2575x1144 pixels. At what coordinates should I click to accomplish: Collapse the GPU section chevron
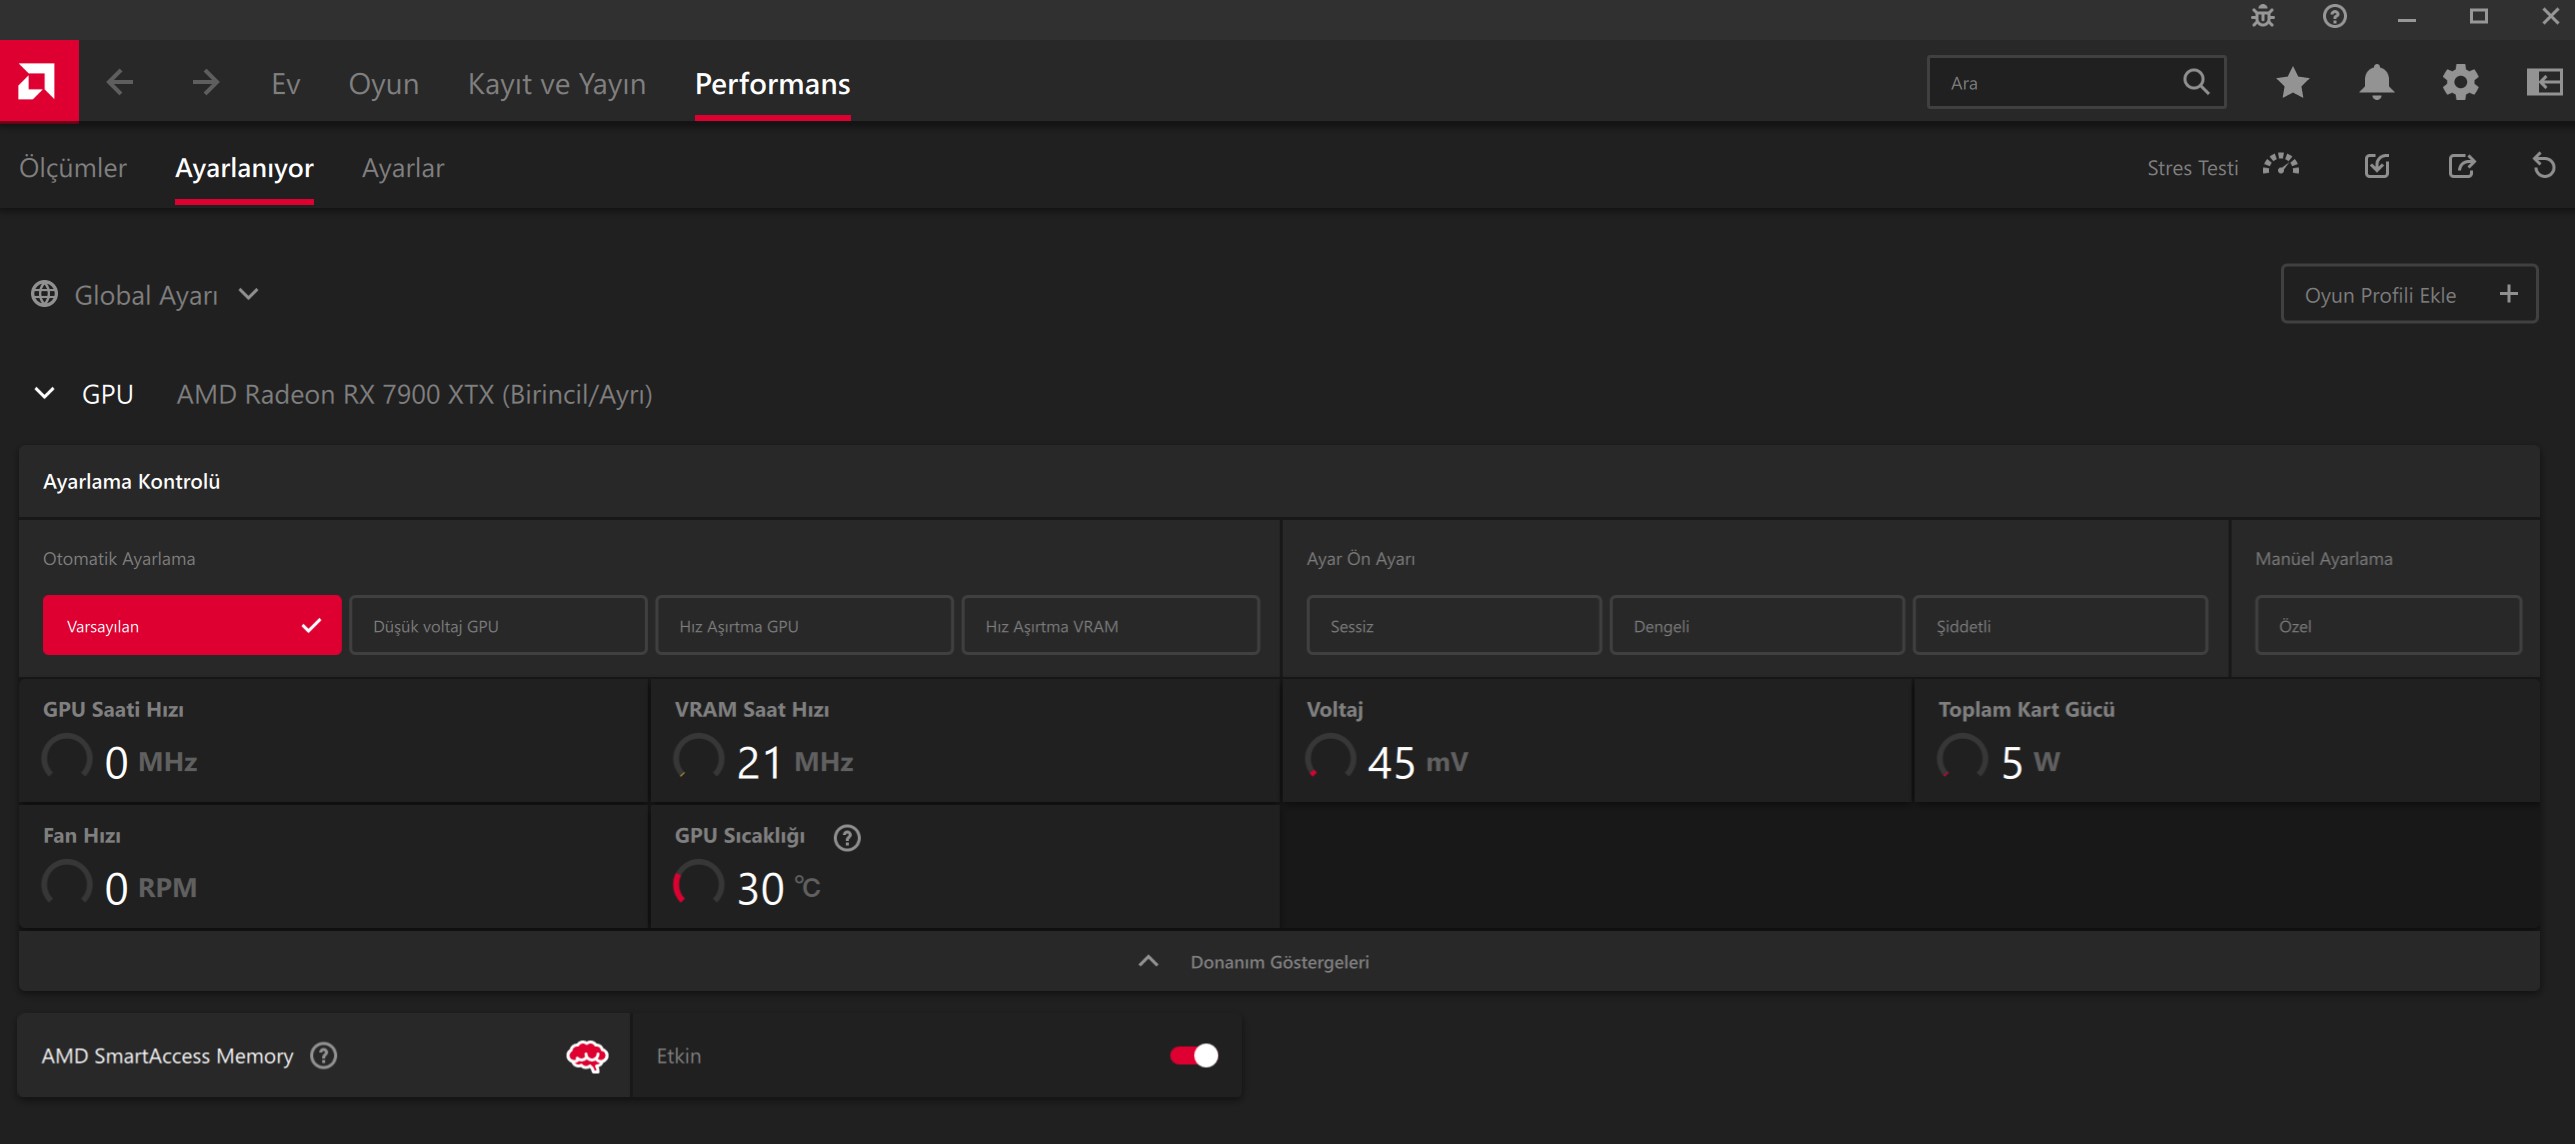point(44,393)
